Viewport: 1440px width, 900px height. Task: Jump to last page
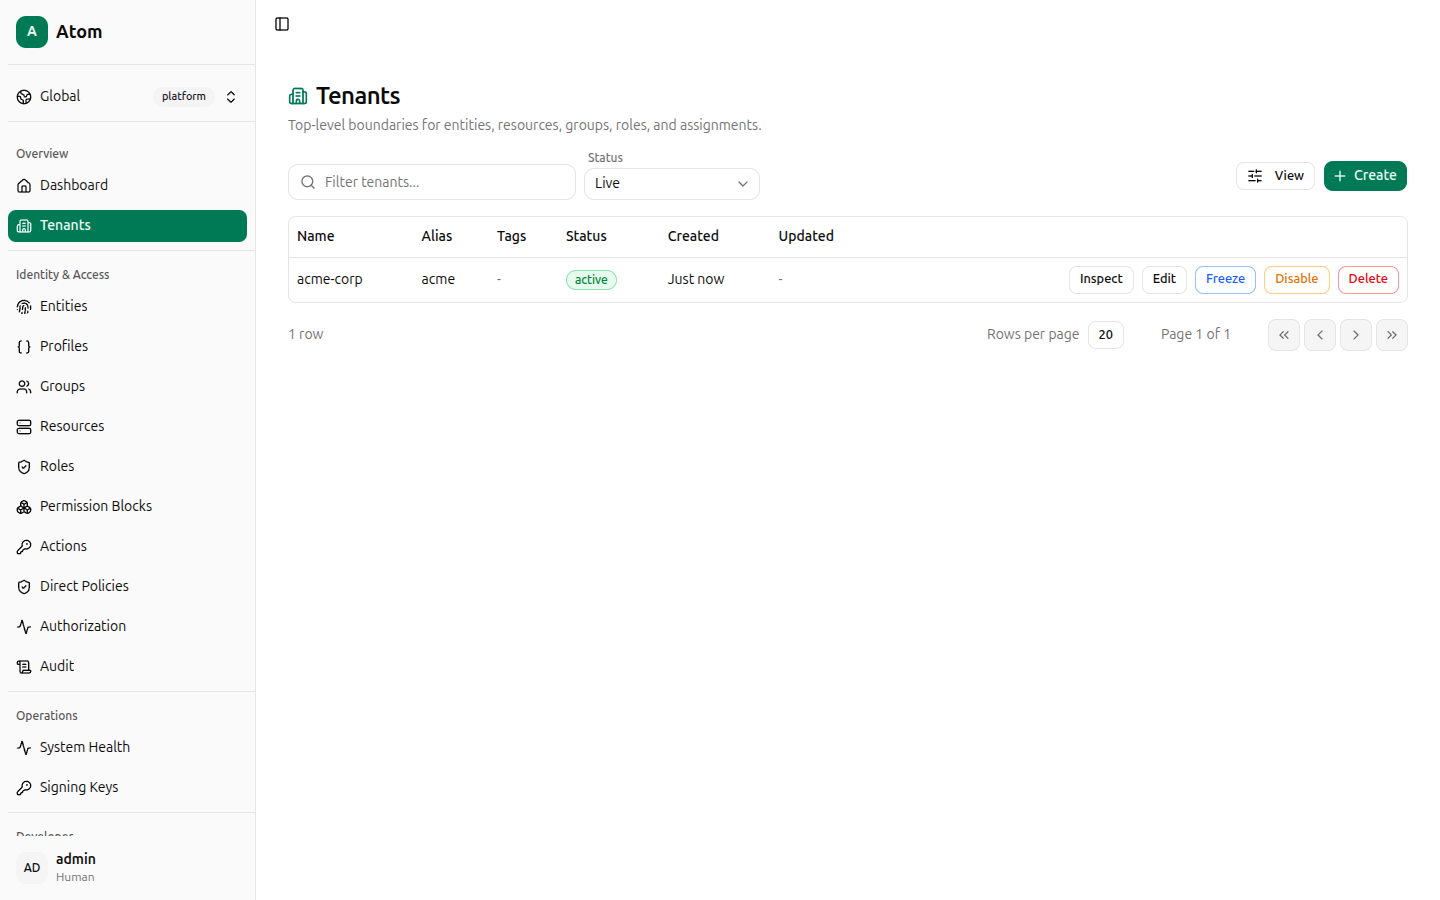click(1392, 335)
